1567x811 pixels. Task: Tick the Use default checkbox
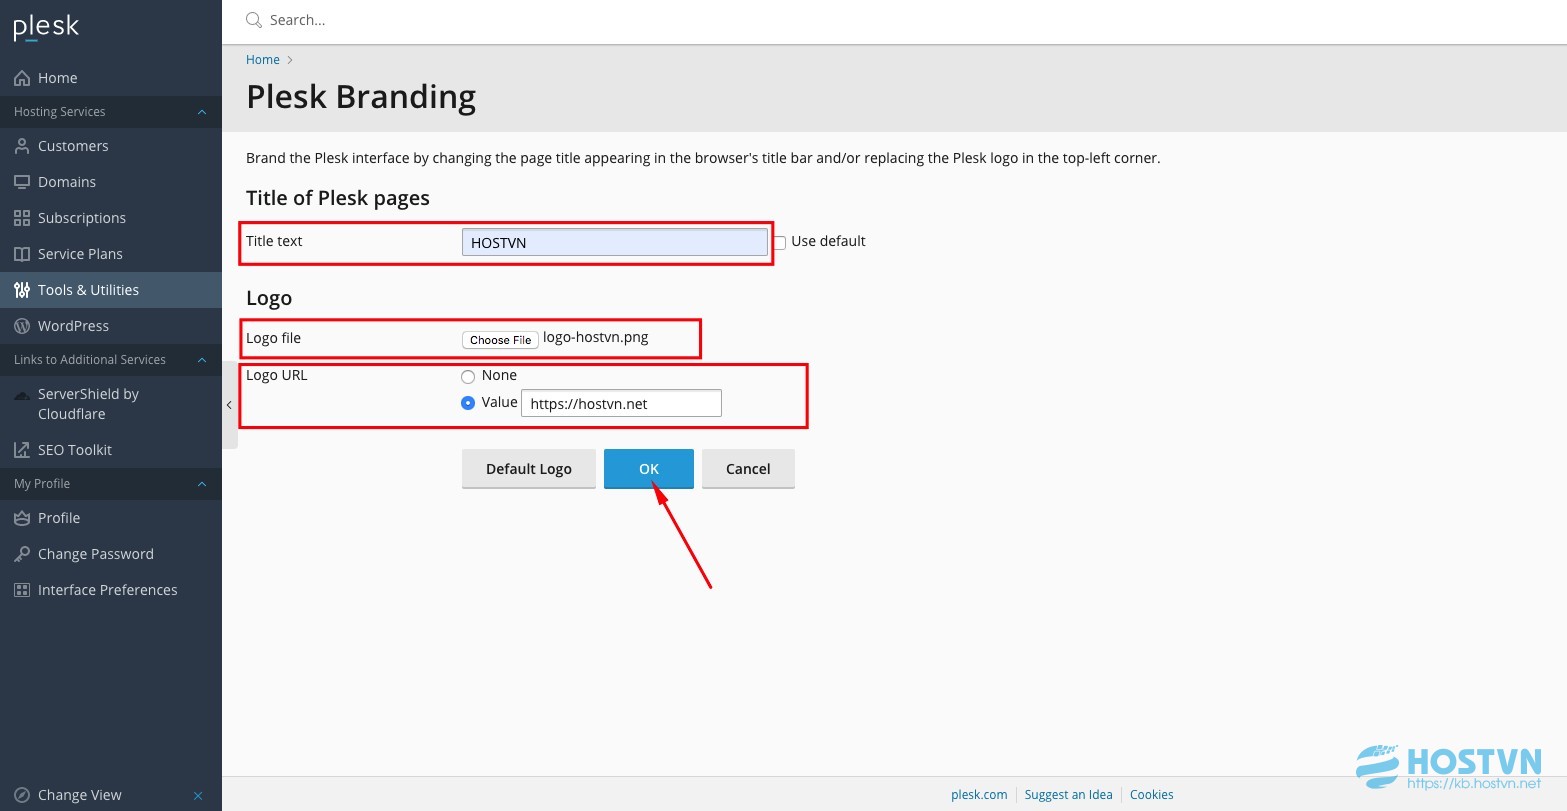tap(779, 242)
